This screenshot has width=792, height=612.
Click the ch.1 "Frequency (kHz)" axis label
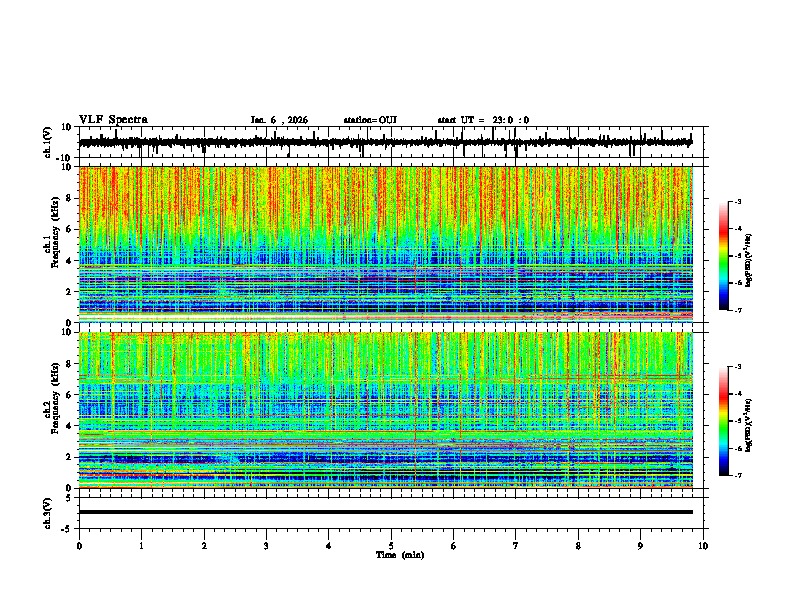tap(55, 232)
